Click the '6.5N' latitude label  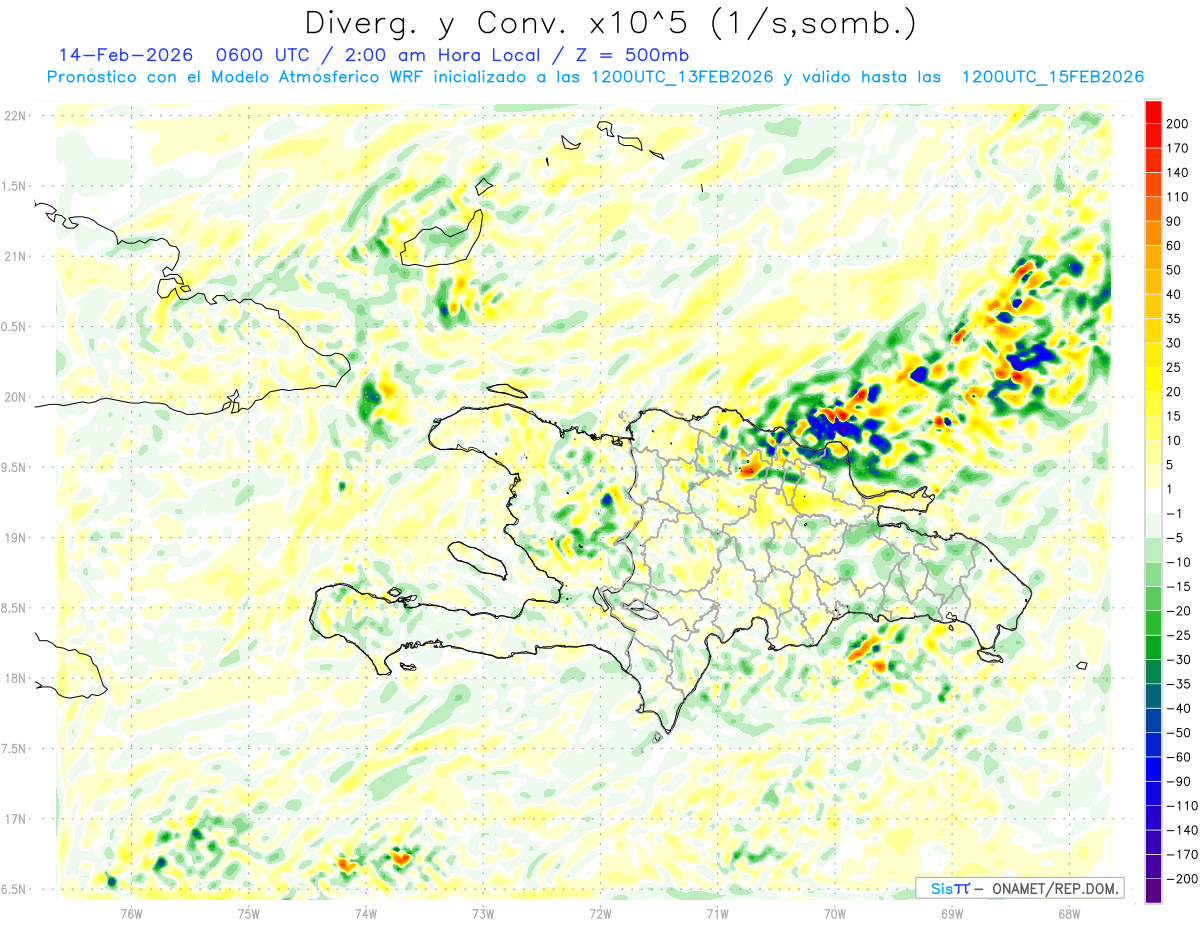[x=15, y=889]
